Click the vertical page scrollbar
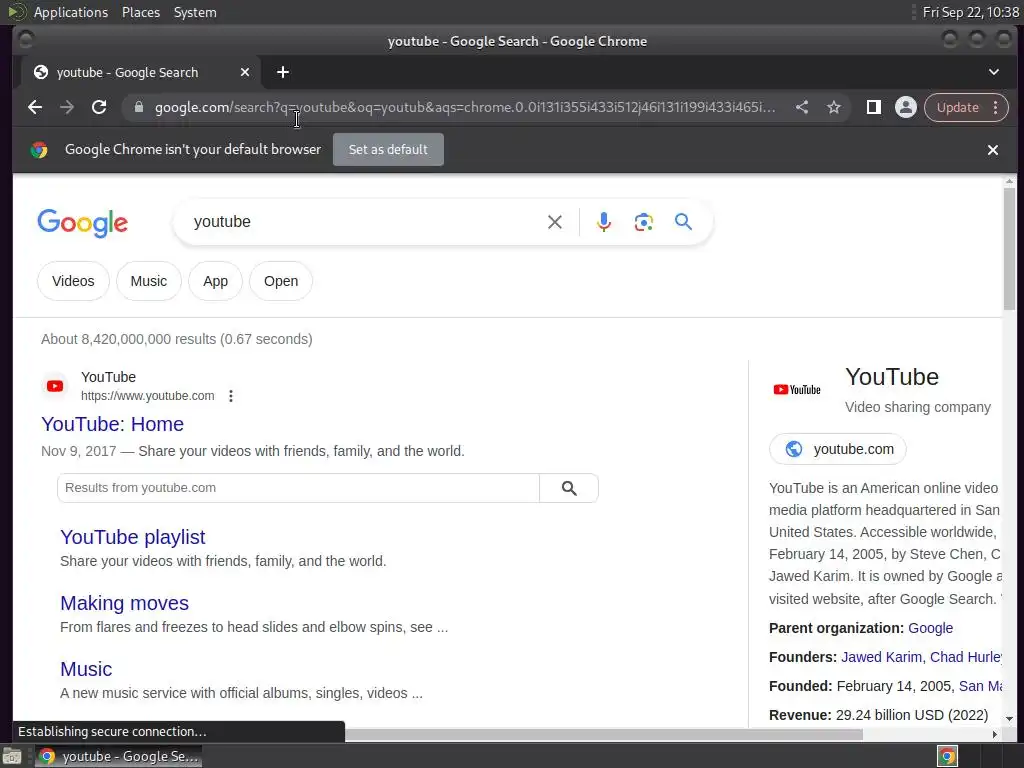Screen dimensions: 1024x768 click(x=1009, y=248)
